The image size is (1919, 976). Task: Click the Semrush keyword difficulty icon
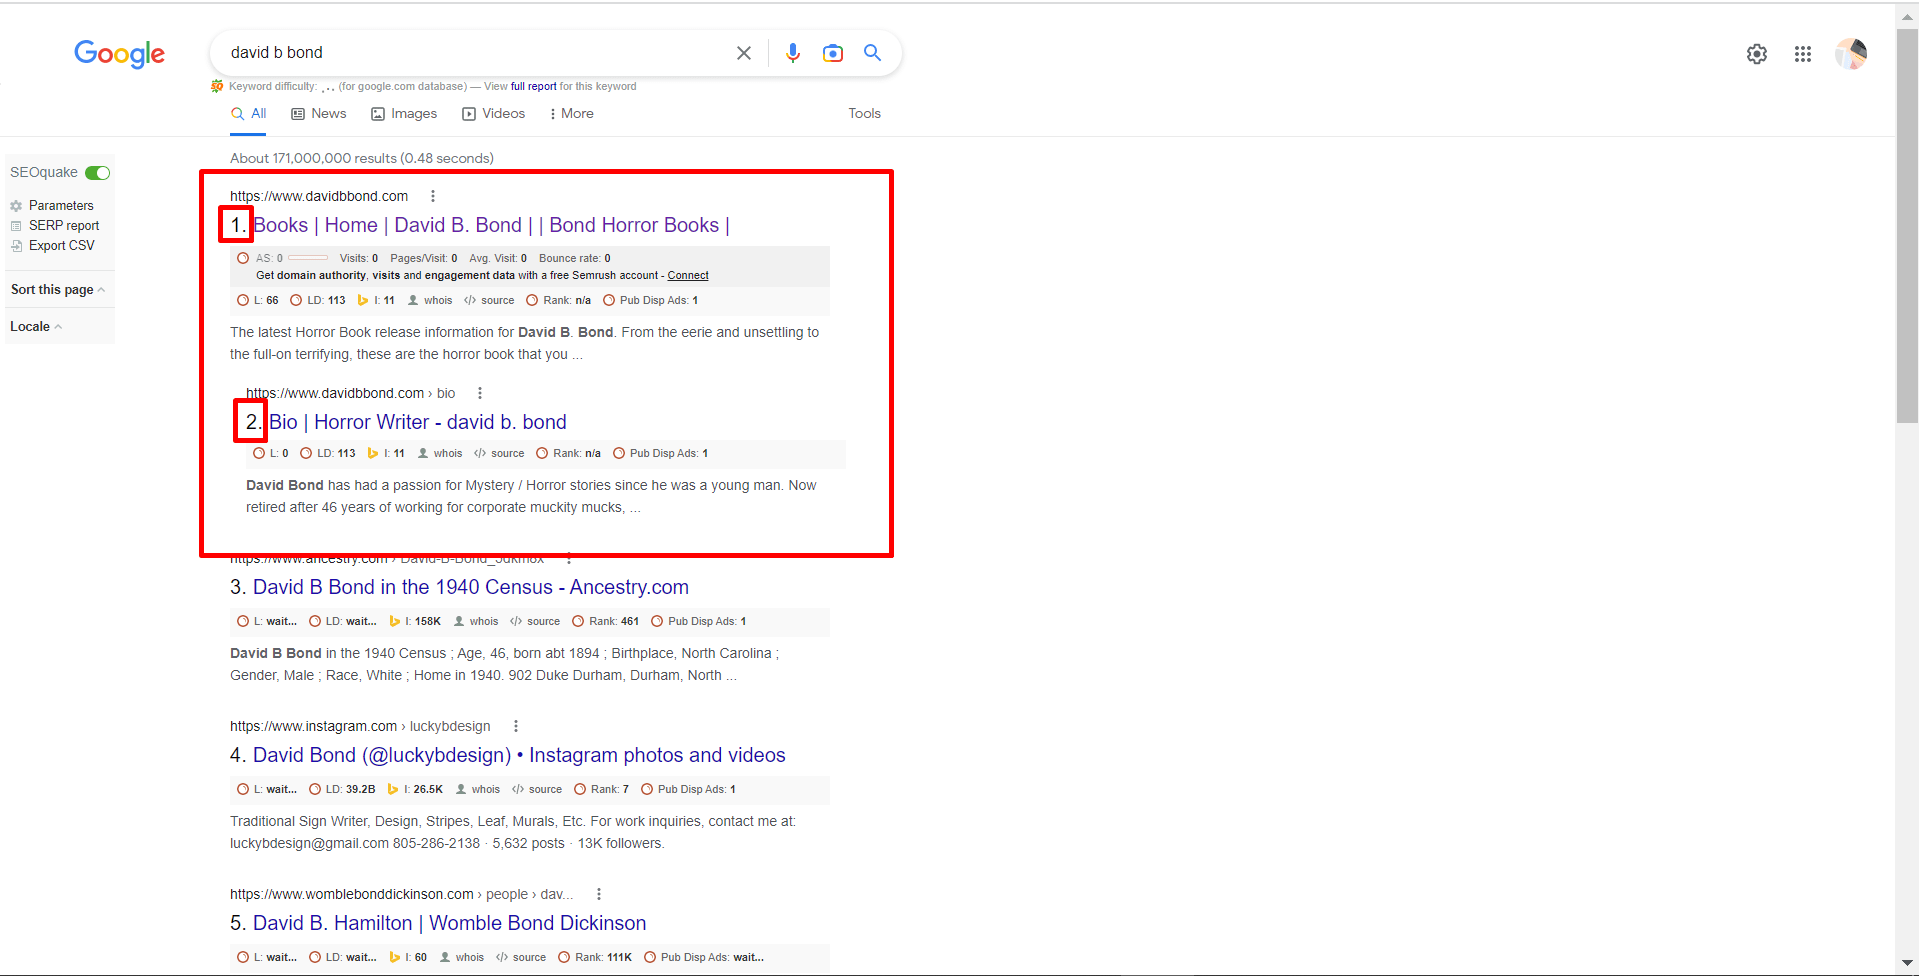pyautogui.click(x=217, y=86)
